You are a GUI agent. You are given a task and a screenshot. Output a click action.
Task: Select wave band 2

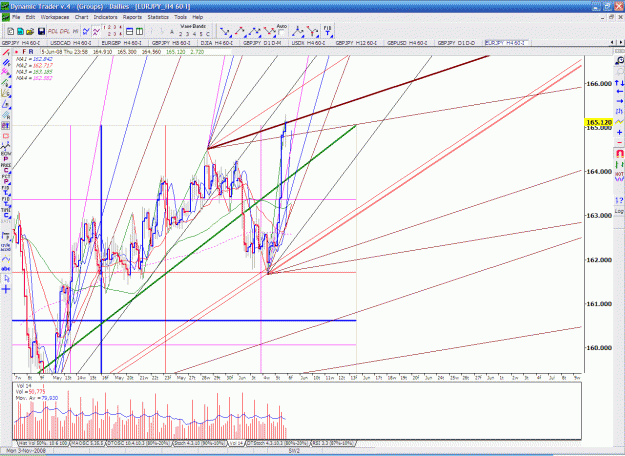(180, 34)
